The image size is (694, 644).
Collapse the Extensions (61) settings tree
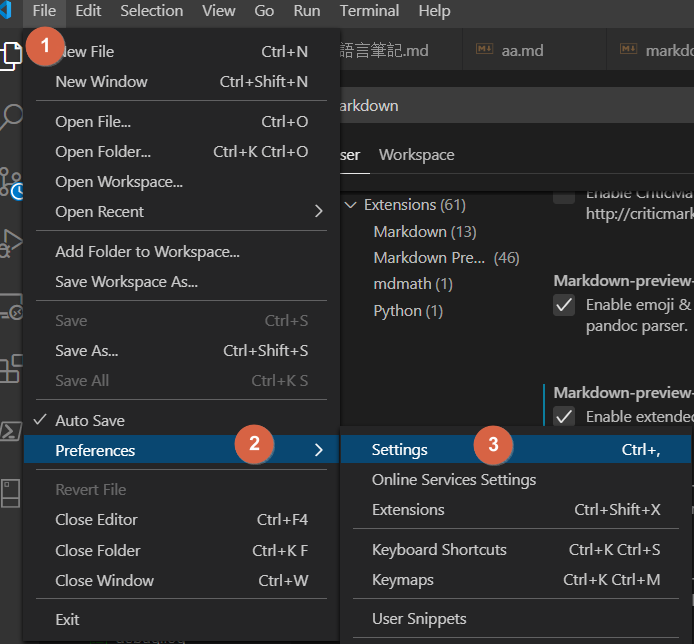351,205
